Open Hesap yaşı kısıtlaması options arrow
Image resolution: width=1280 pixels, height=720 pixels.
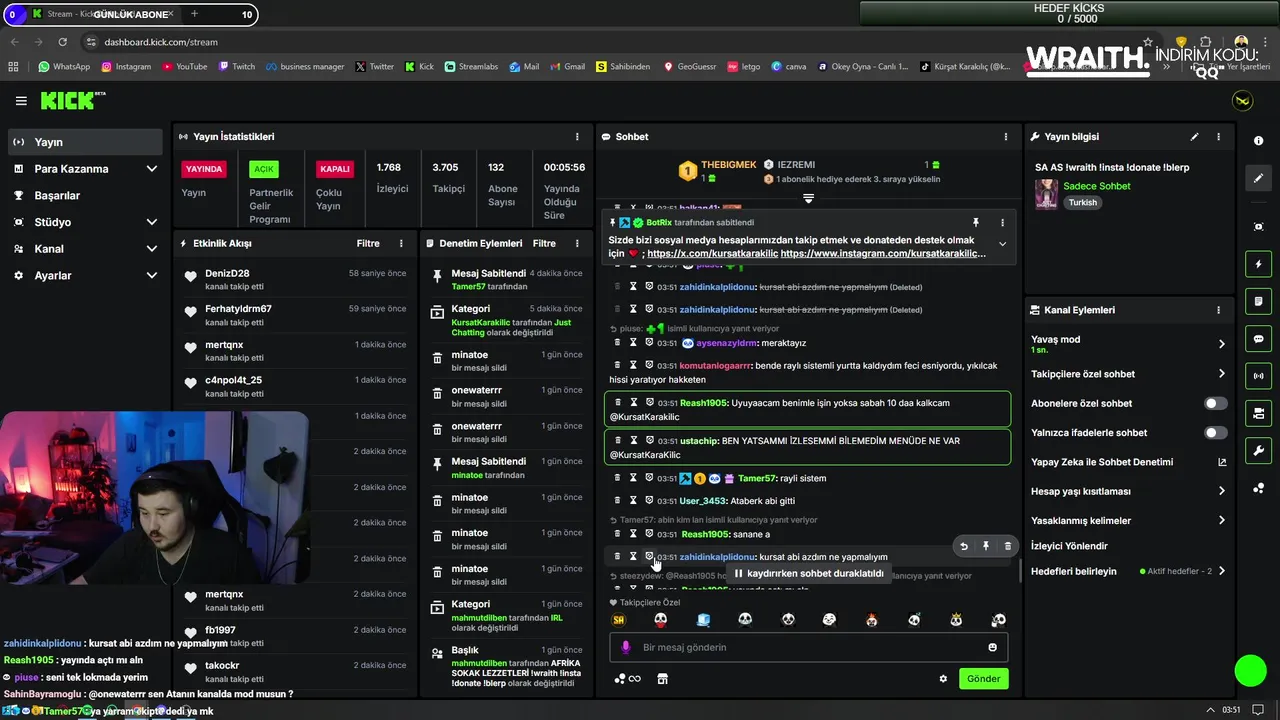pos(1222,491)
